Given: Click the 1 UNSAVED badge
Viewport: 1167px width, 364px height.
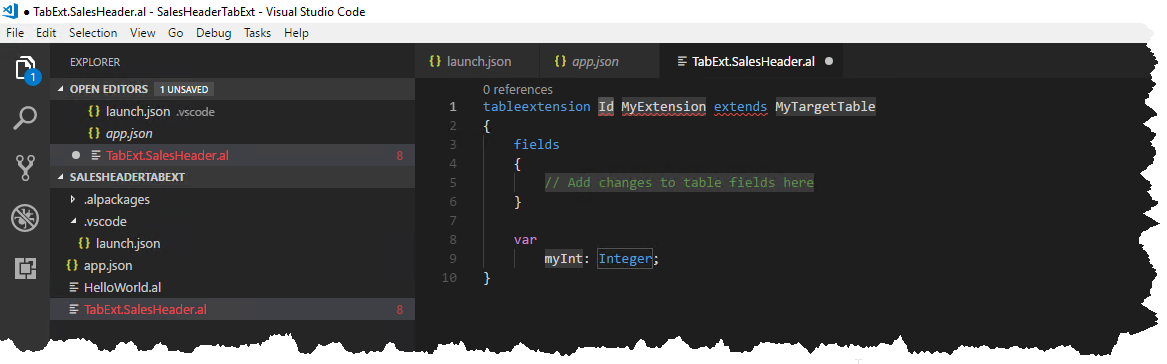Looking at the screenshot, I should point(184,89).
